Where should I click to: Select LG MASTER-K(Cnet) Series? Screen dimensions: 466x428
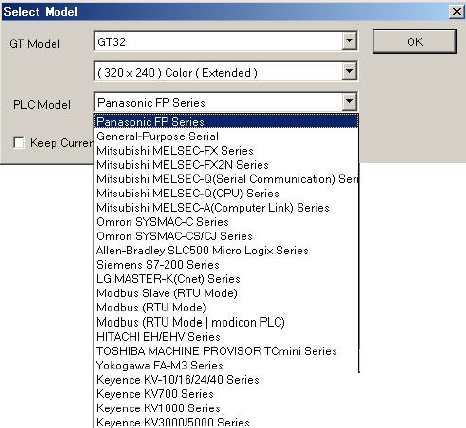coord(226,279)
